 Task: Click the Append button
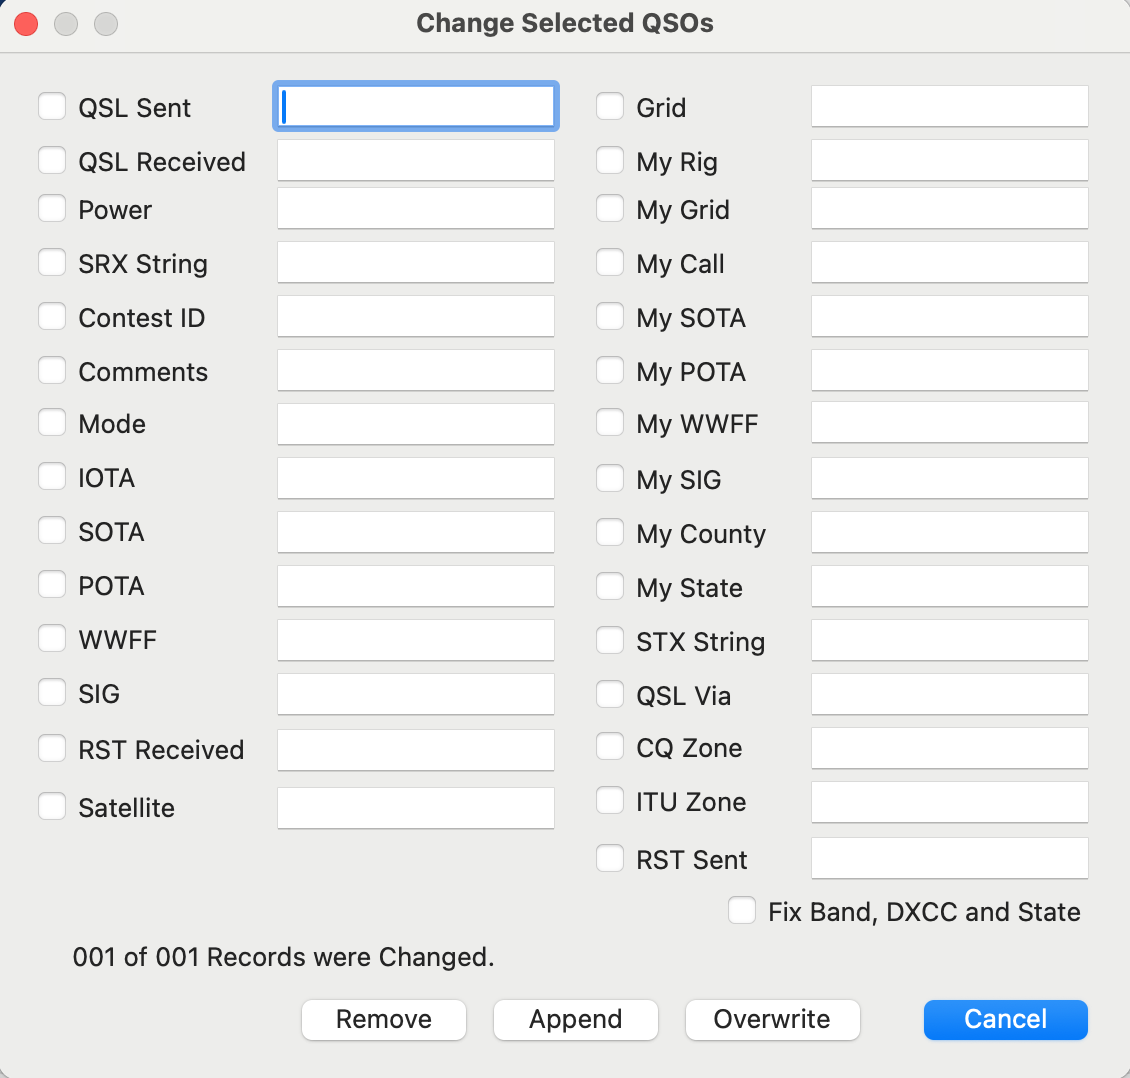pos(575,1020)
